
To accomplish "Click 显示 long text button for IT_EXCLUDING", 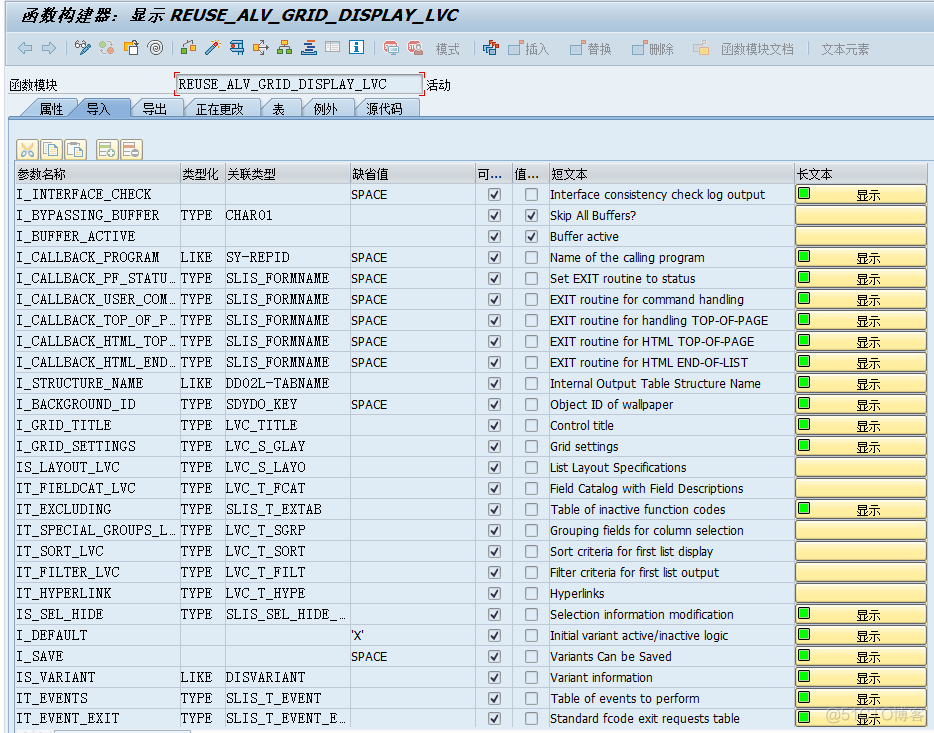I will click(861, 509).
